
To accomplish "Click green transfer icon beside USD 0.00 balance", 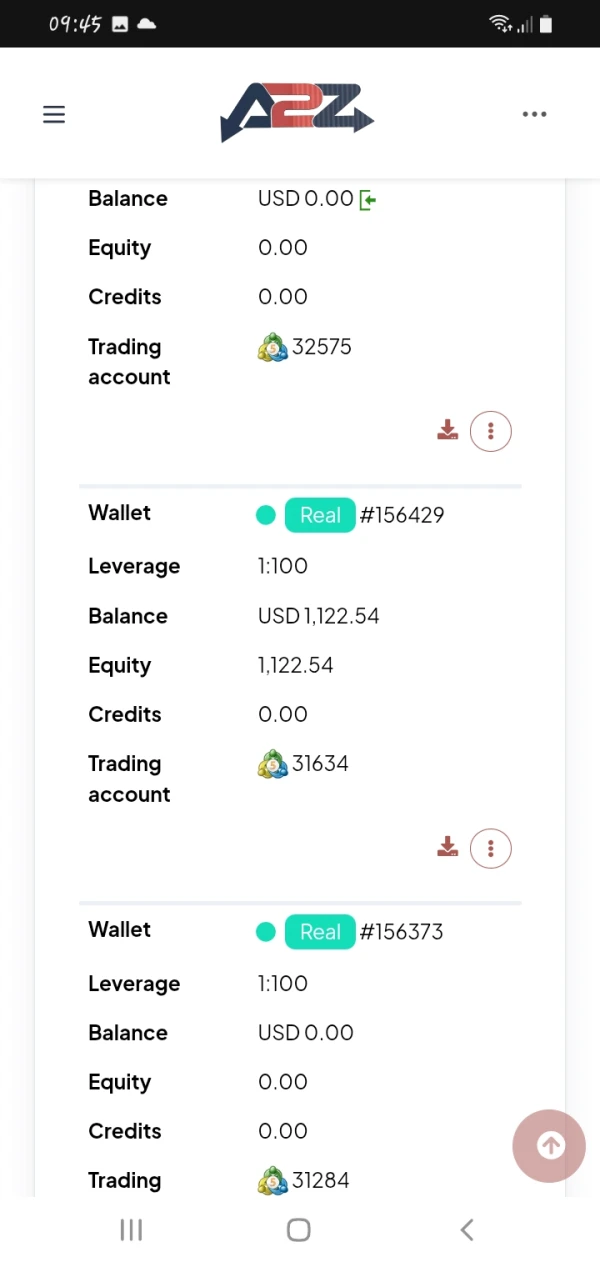I will 368,200.
